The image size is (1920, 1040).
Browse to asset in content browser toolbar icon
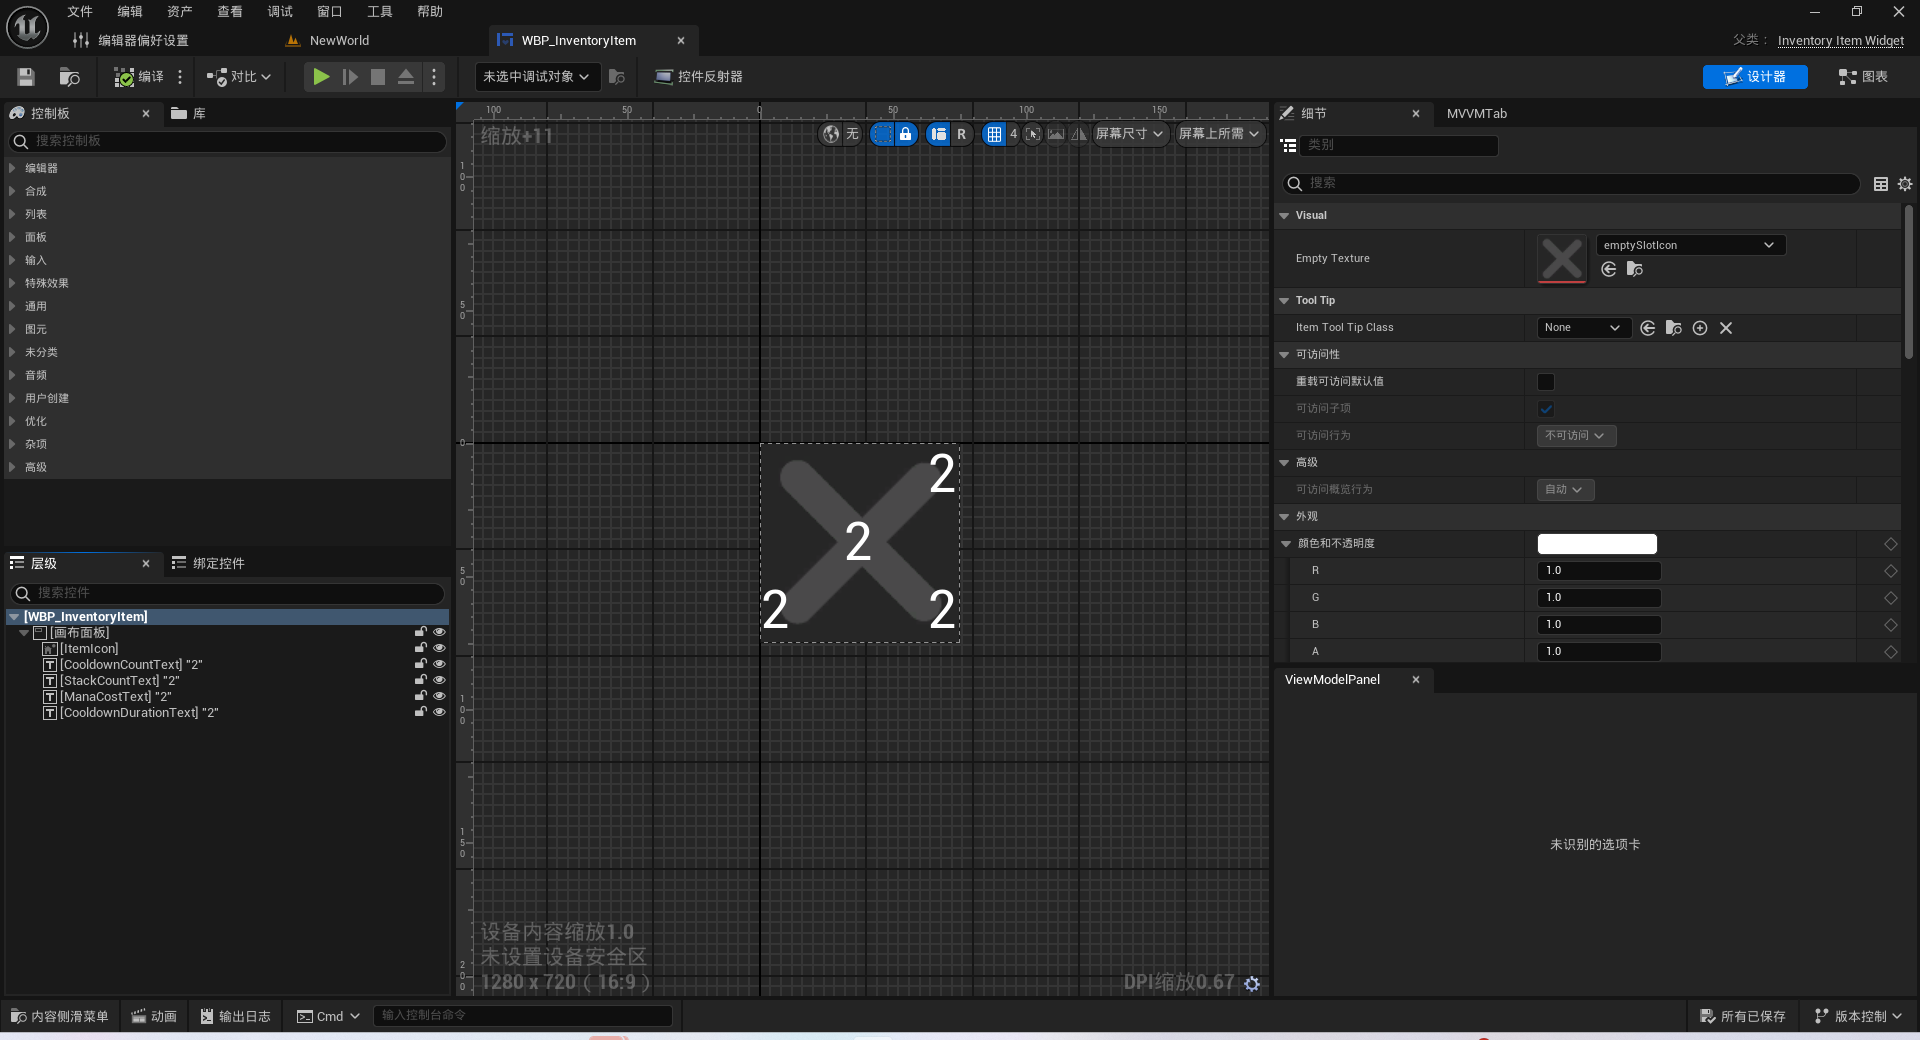coord(69,77)
